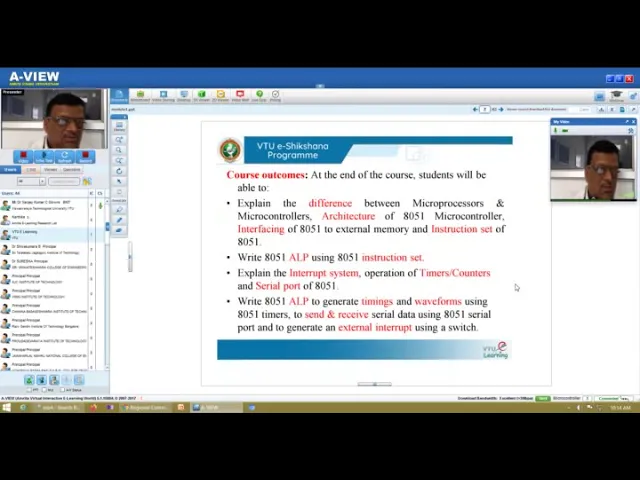Click the middle magnifier tool

coord(119,150)
